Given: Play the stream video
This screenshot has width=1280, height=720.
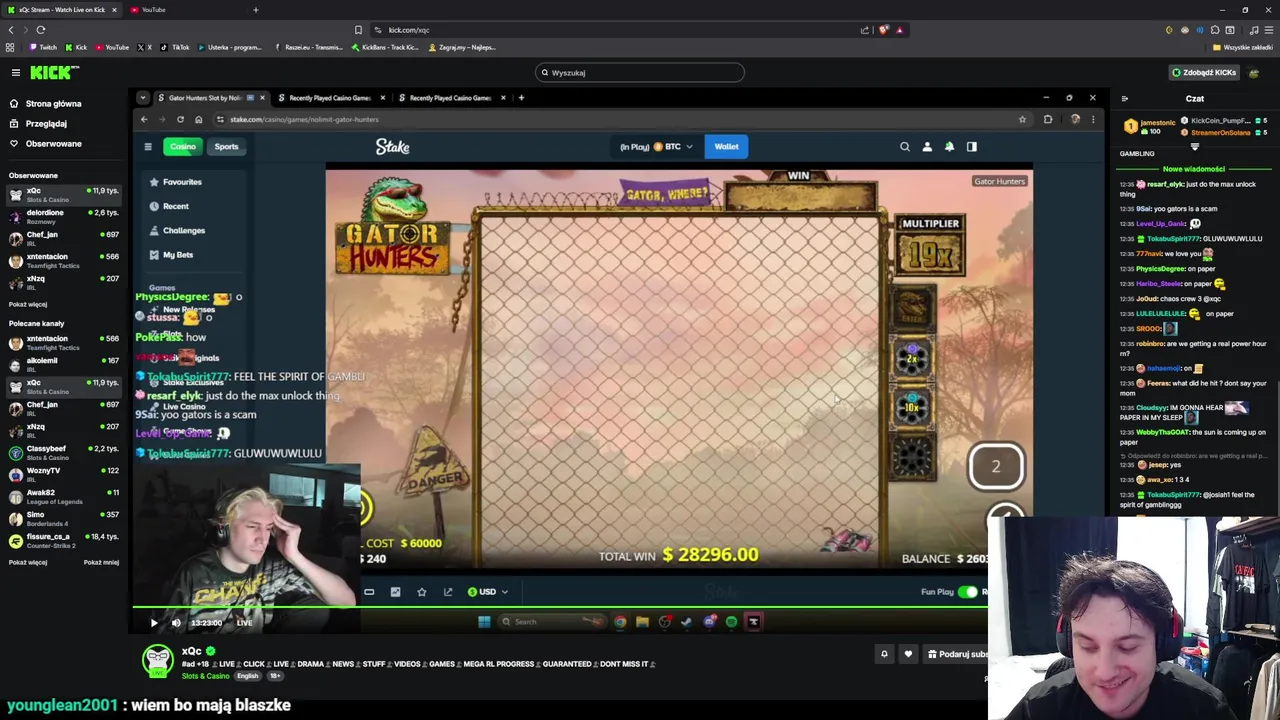Looking at the screenshot, I should [x=154, y=622].
